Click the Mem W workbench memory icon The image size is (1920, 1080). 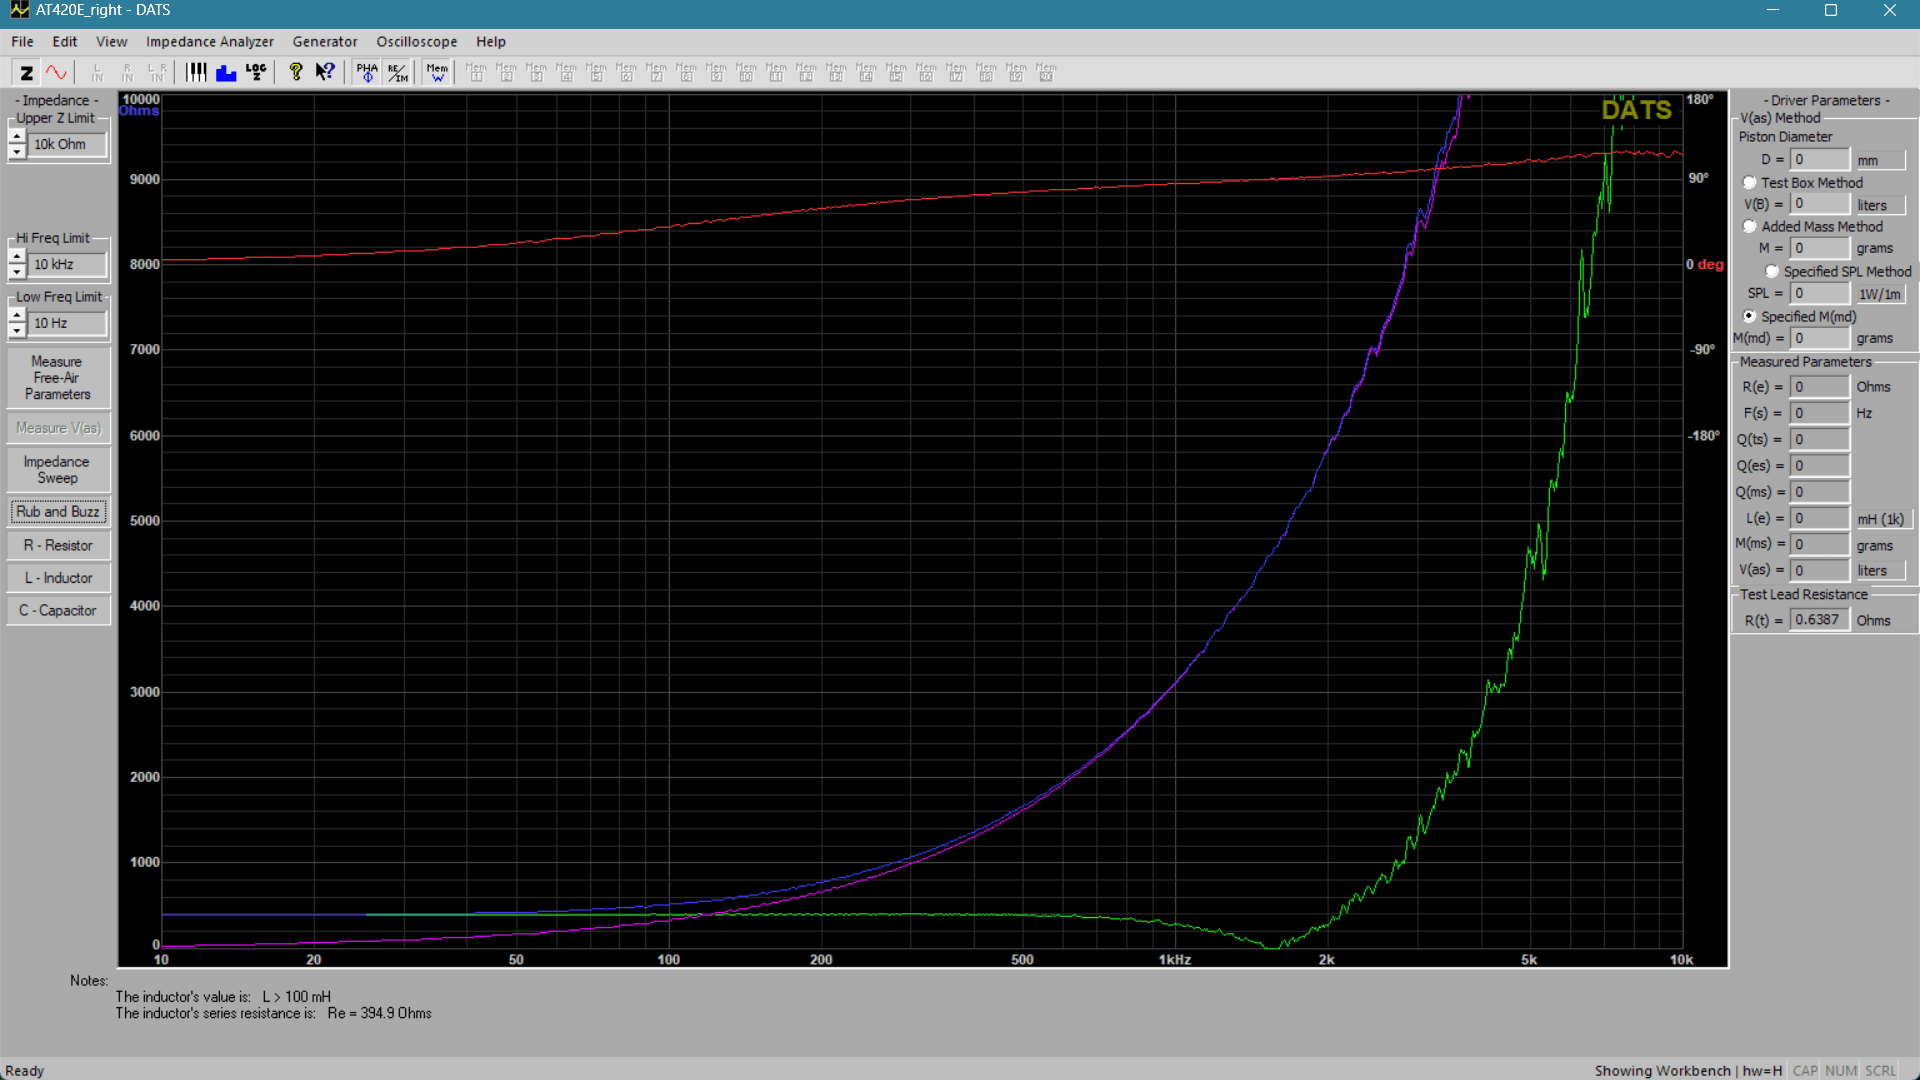point(437,72)
